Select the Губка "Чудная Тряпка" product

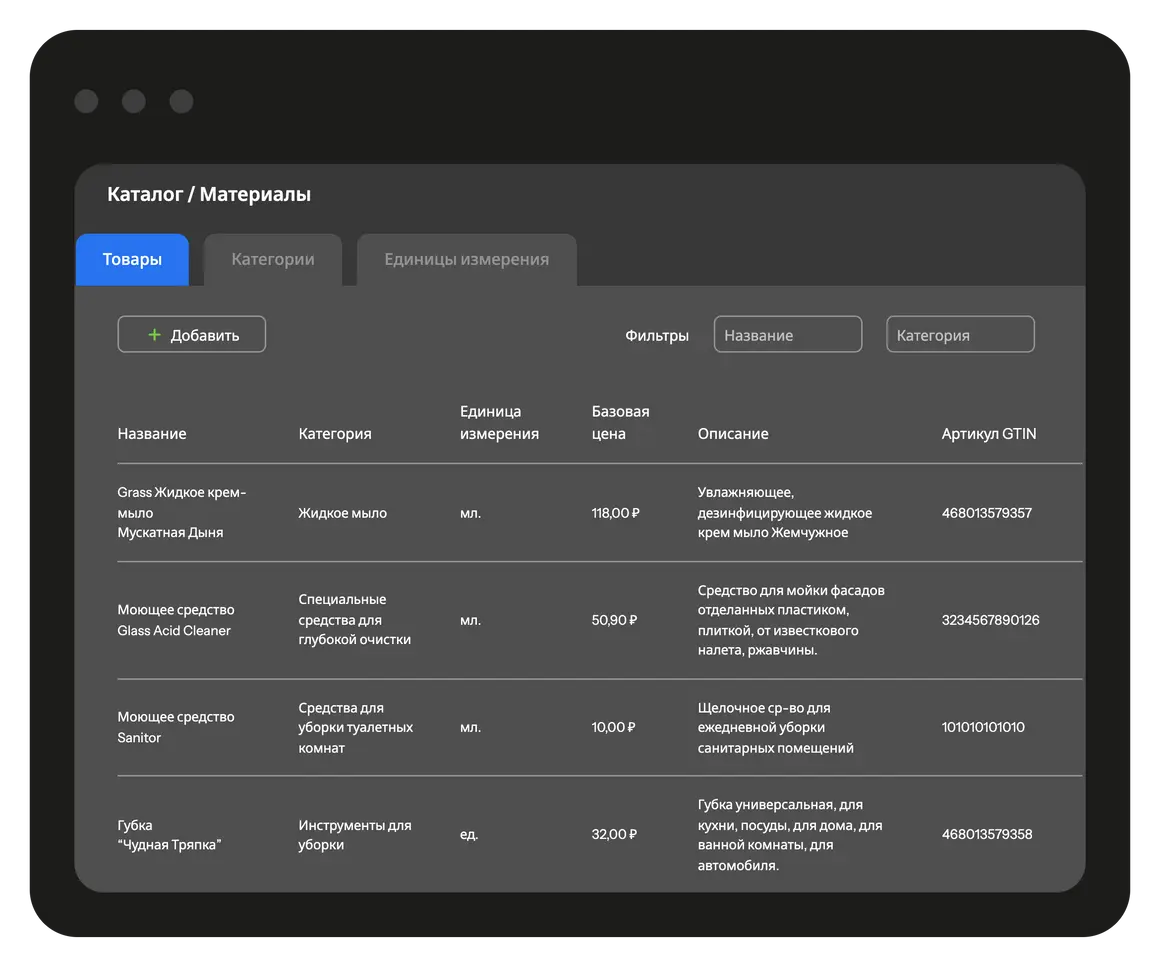click(169, 835)
